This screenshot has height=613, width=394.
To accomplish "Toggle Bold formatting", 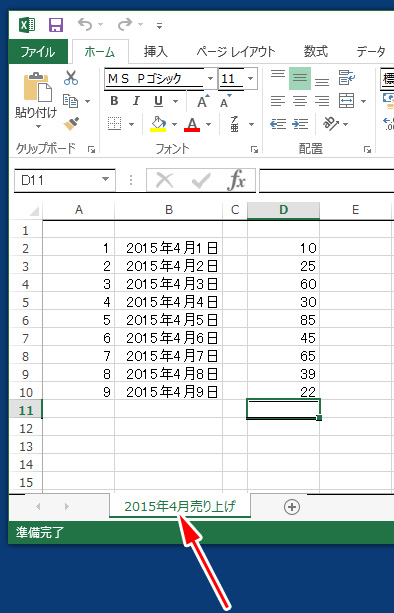I will (x=114, y=101).
